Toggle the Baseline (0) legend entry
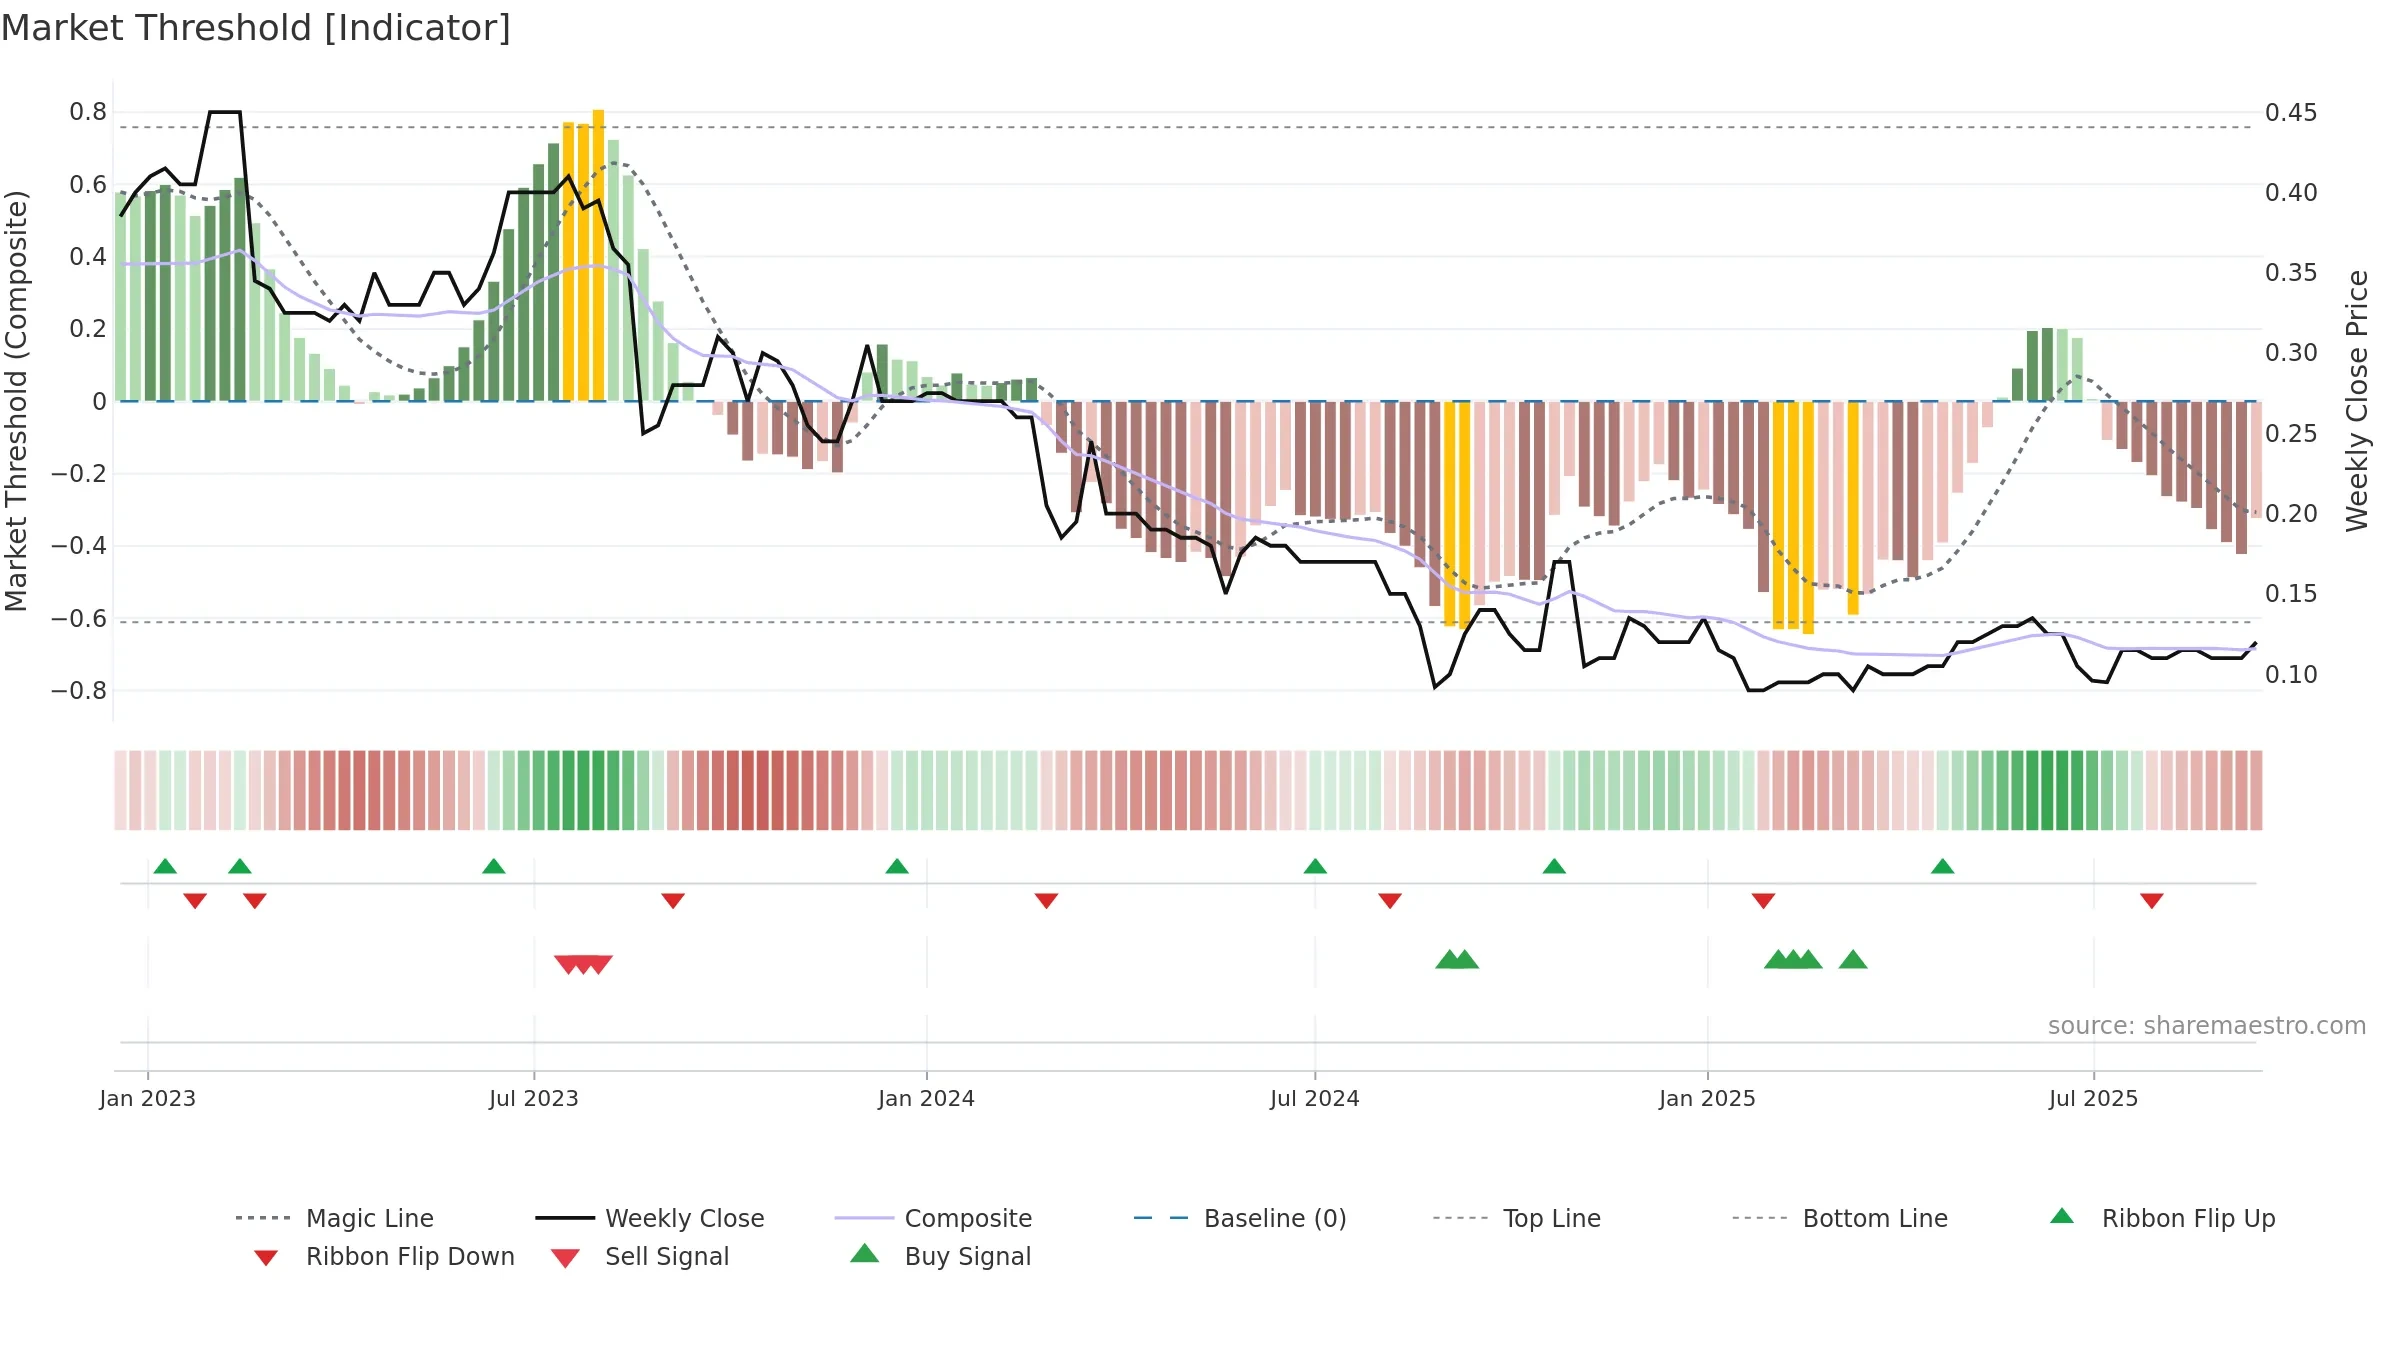The image size is (2400, 1350). coord(1240,1218)
